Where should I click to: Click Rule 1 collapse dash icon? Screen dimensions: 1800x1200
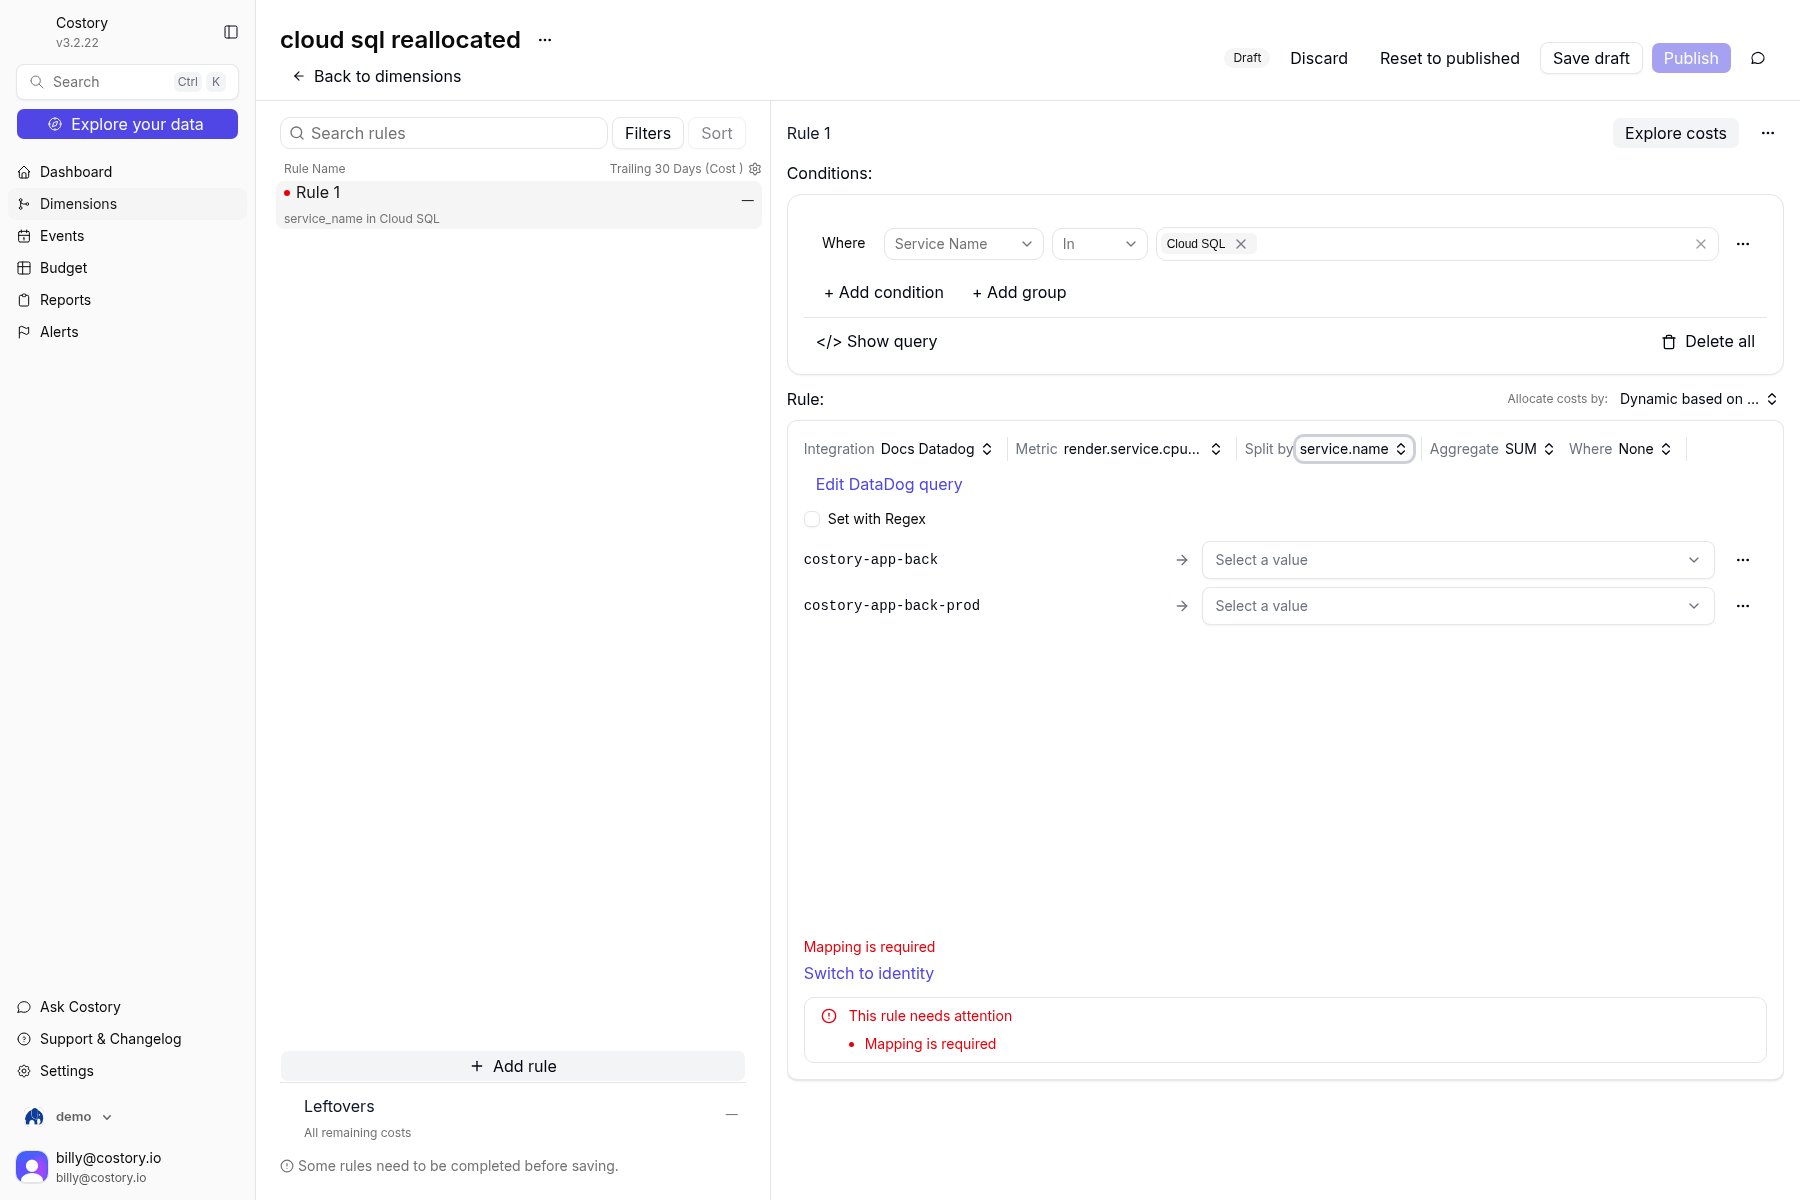pos(747,201)
